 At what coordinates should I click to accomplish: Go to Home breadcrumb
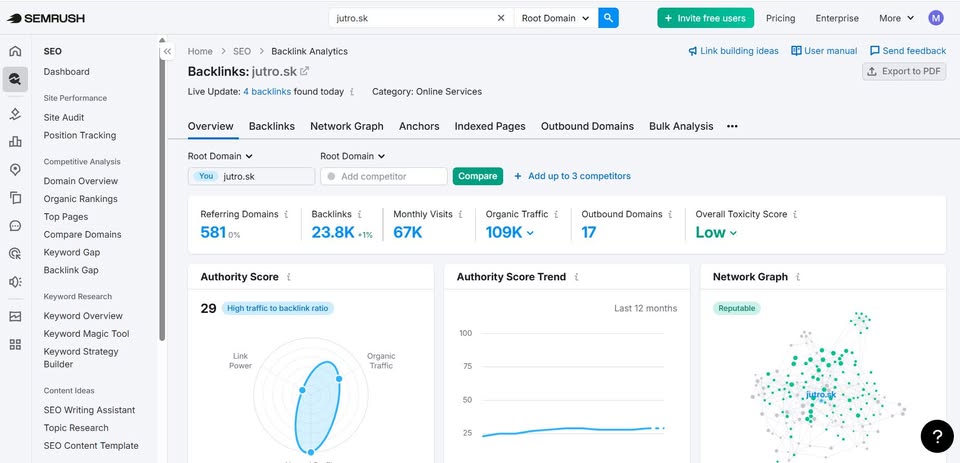click(x=200, y=51)
